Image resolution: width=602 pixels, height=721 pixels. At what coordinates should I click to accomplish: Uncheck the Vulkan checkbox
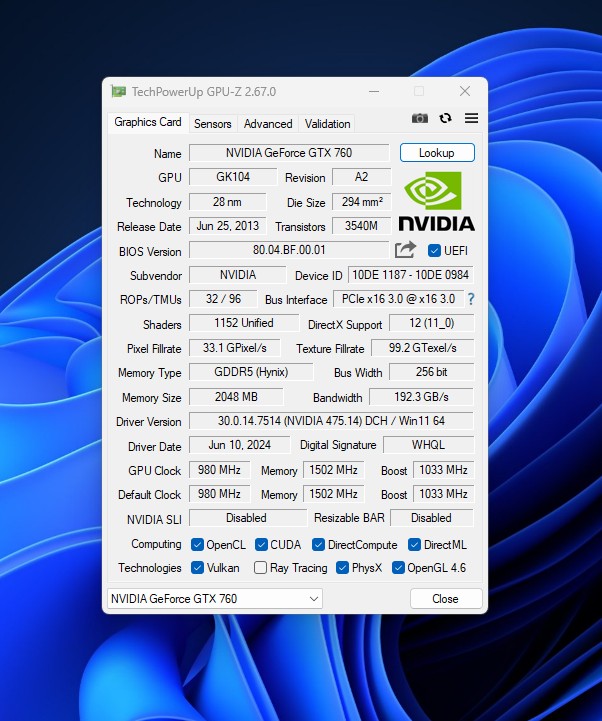[x=198, y=568]
